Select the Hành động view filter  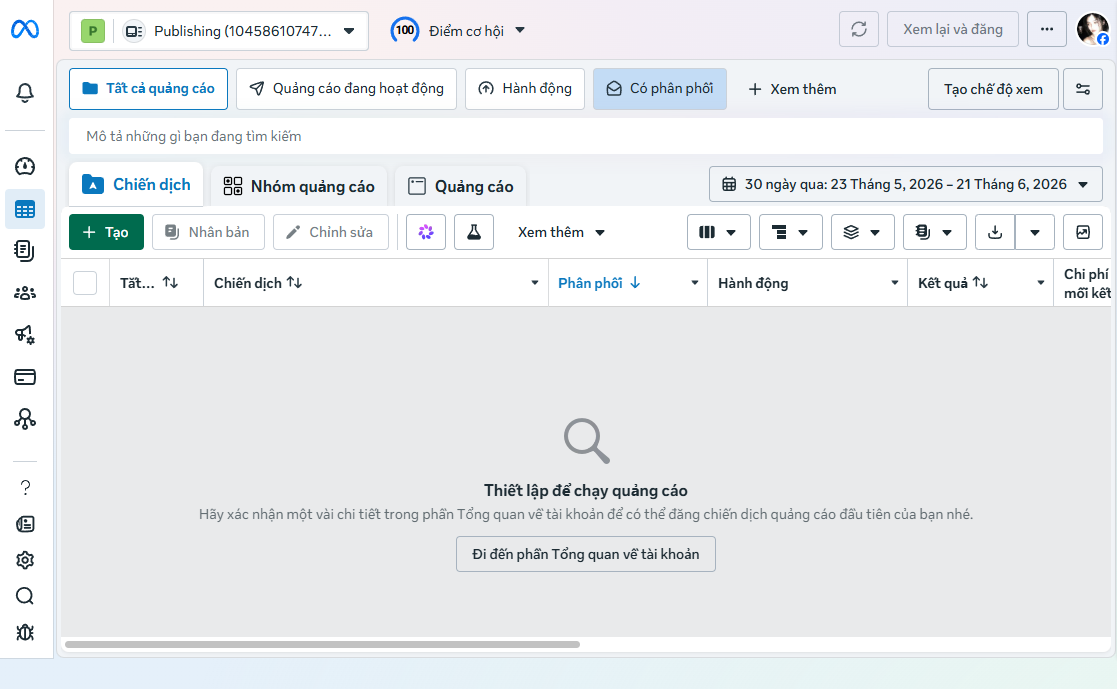tap(525, 89)
